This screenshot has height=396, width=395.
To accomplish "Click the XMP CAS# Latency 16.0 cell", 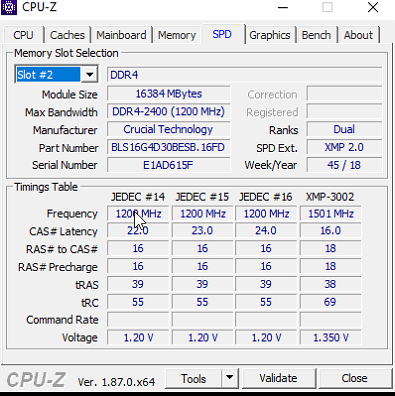I will pyautogui.click(x=331, y=231).
